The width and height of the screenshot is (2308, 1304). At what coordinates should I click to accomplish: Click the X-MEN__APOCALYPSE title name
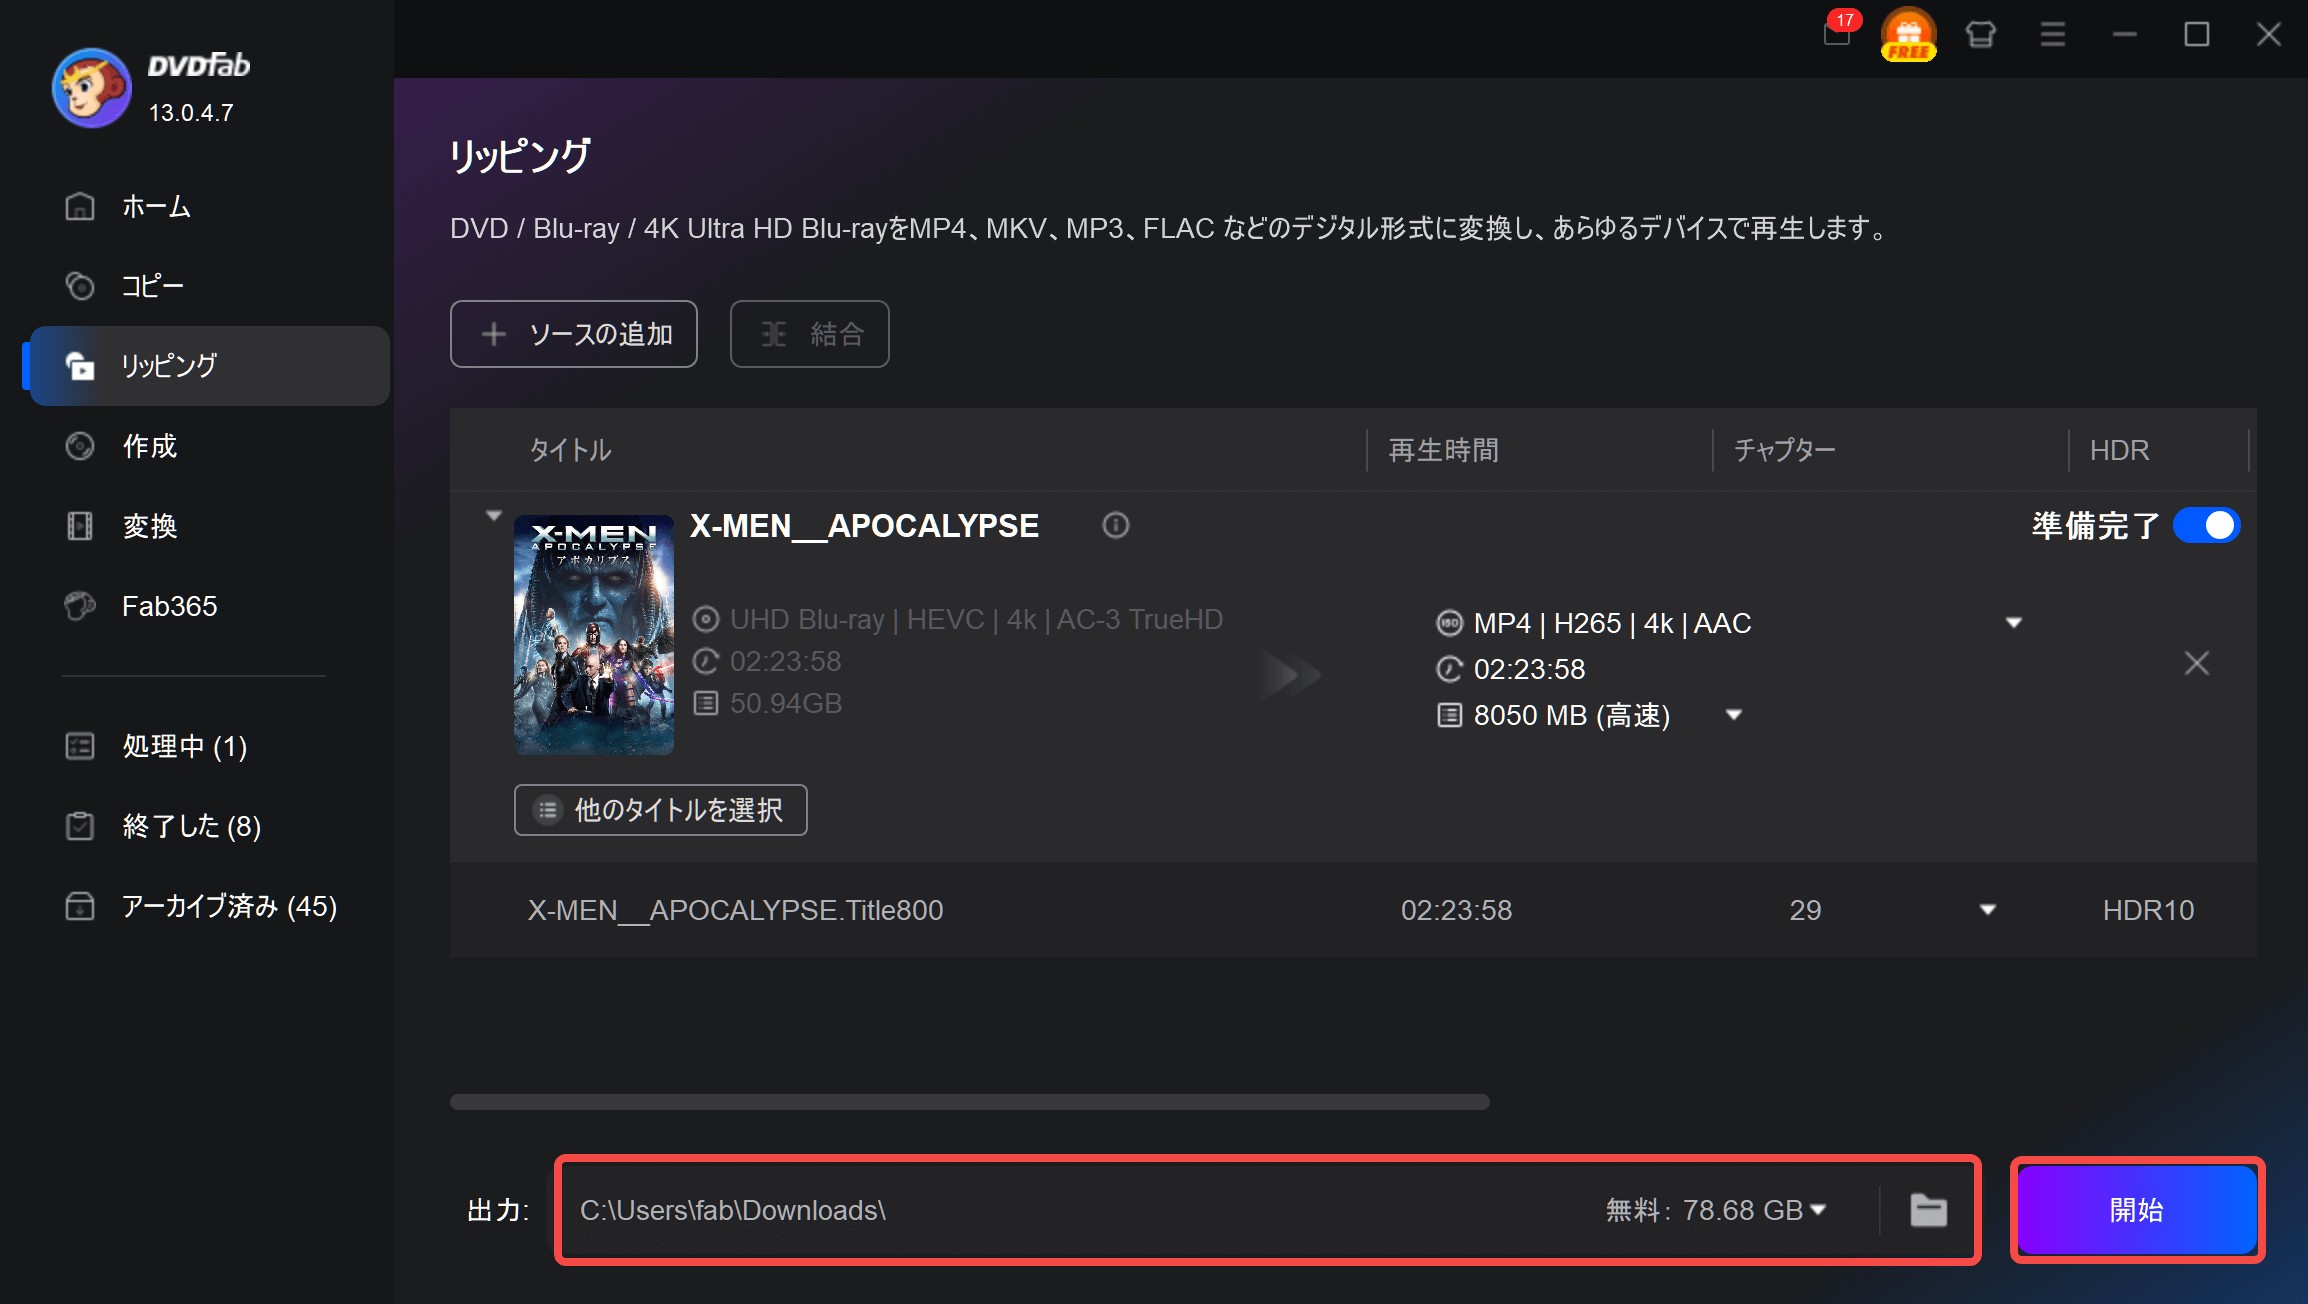tap(864, 526)
